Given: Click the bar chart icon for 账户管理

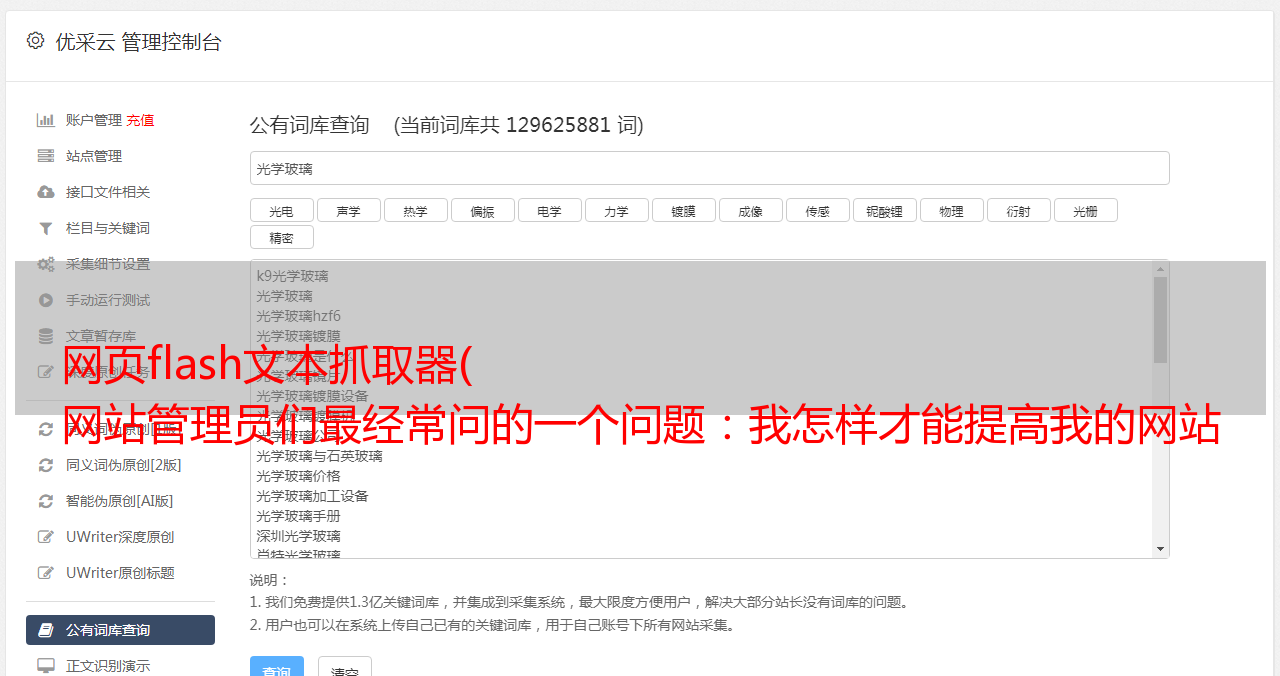Looking at the screenshot, I should (x=45, y=120).
